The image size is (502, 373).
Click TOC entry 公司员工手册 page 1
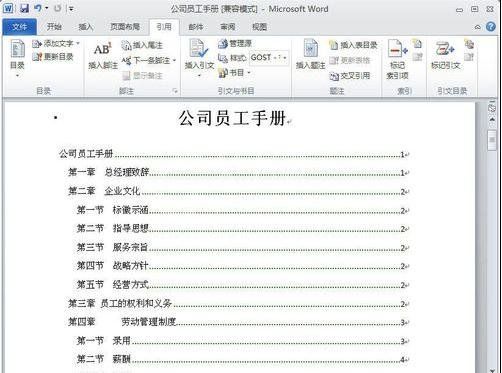(234, 154)
